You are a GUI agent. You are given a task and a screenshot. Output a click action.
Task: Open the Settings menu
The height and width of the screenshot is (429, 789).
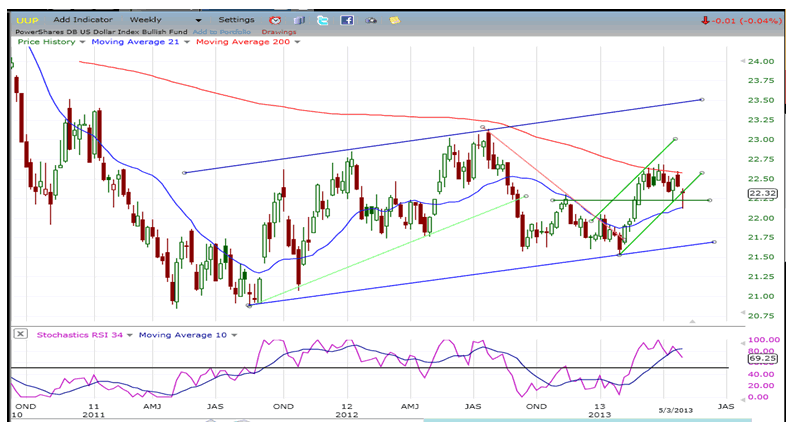click(237, 19)
